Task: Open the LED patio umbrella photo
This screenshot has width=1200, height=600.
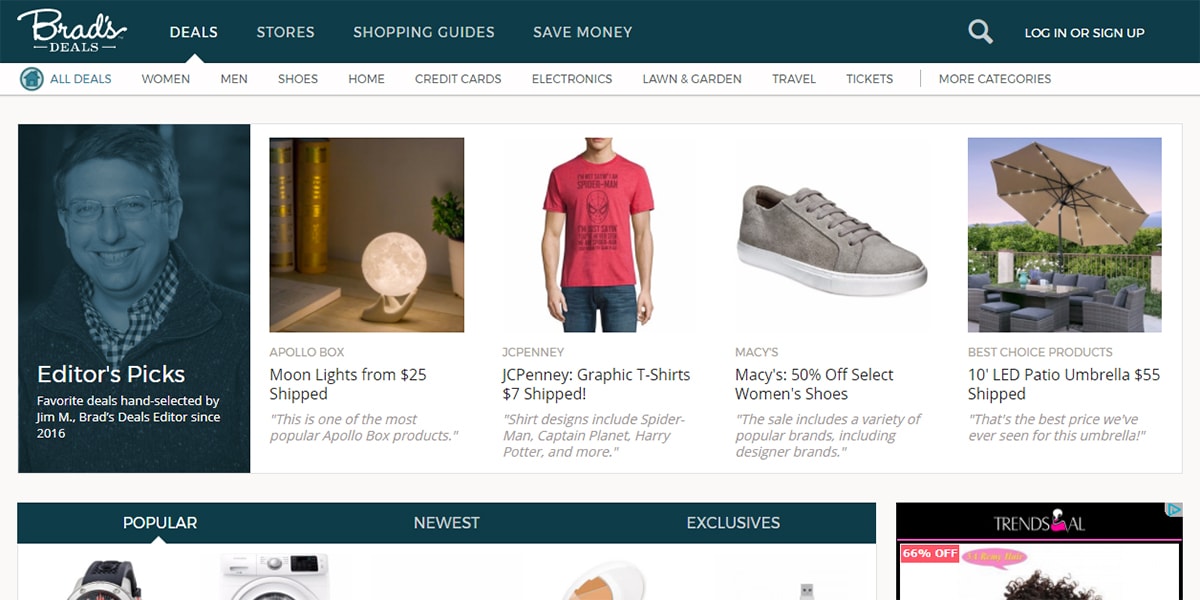Action: tap(1064, 235)
